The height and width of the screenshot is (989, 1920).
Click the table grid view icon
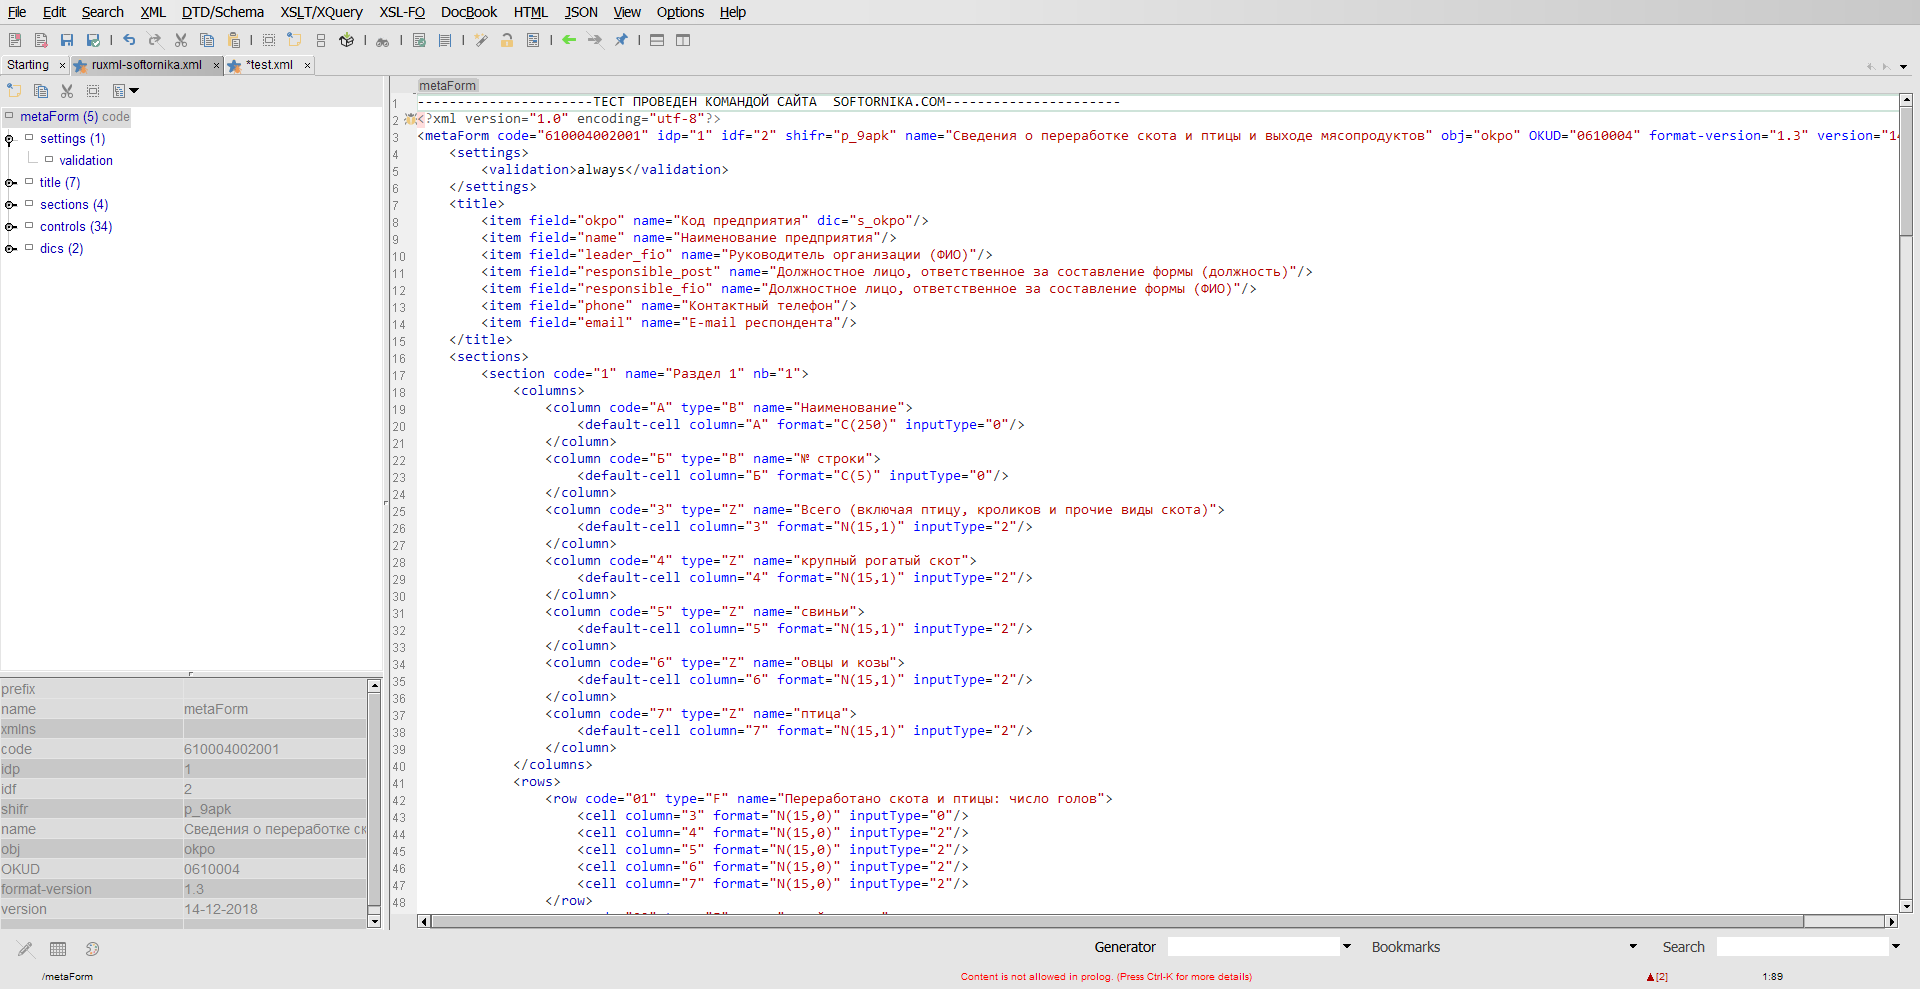click(x=58, y=949)
